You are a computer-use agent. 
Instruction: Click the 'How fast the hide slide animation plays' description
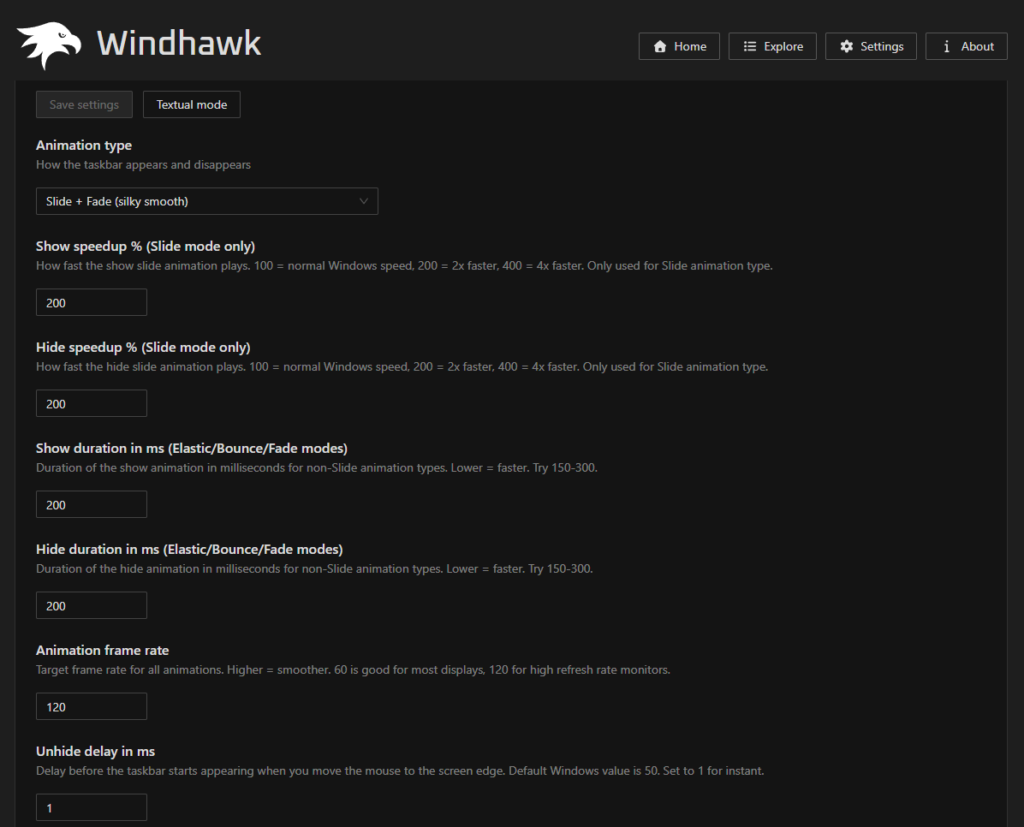[x=402, y=366]
